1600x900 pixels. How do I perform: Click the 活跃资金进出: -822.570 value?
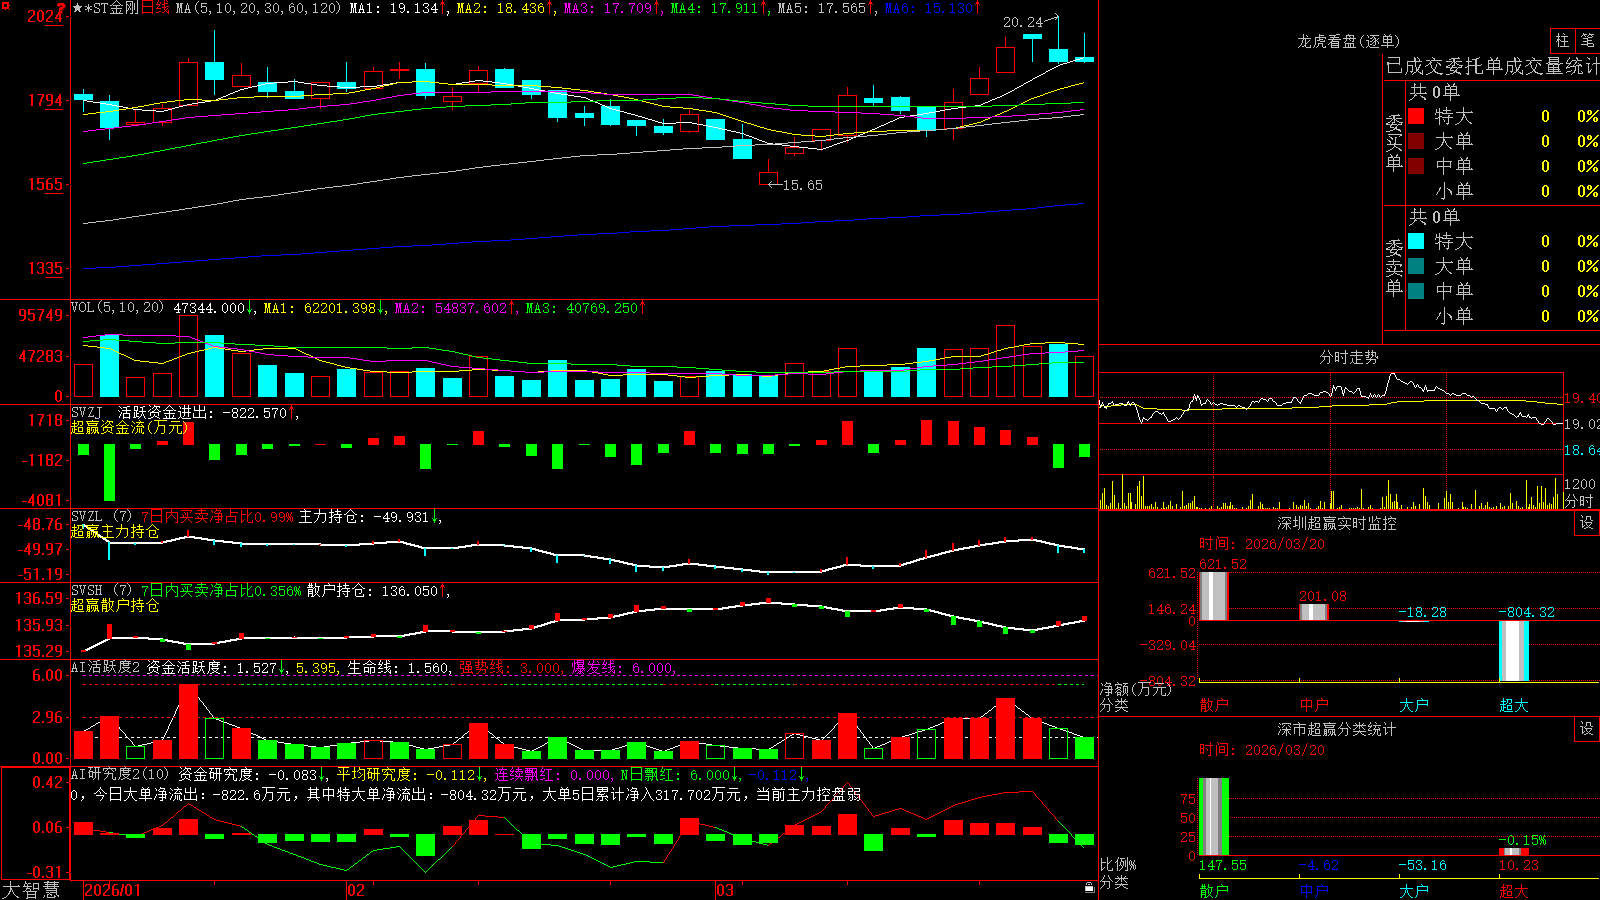(x=202, y=412)
